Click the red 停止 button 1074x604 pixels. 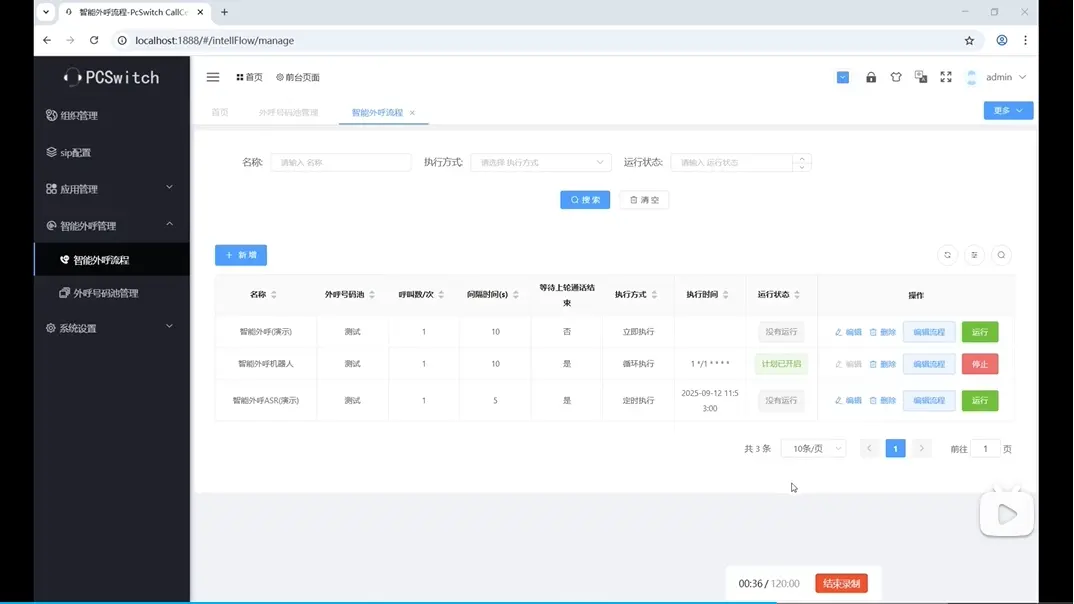pos(980,364)
